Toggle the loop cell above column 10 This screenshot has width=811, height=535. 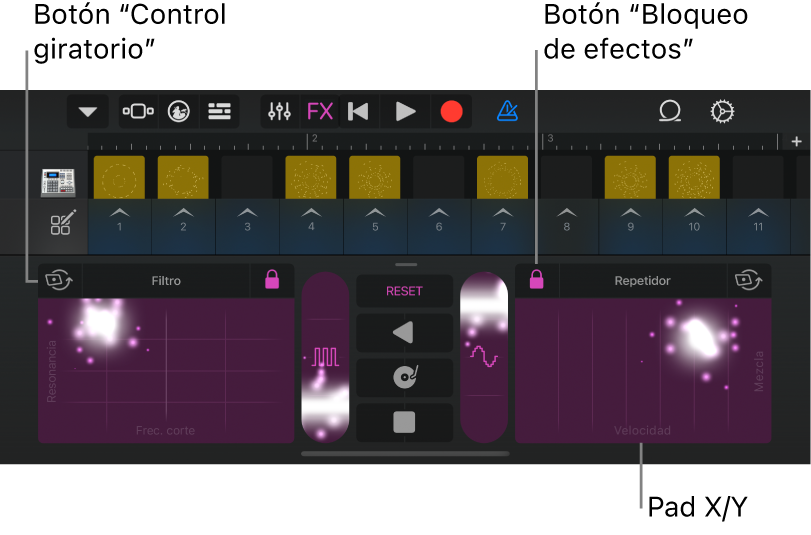[694, 177]
